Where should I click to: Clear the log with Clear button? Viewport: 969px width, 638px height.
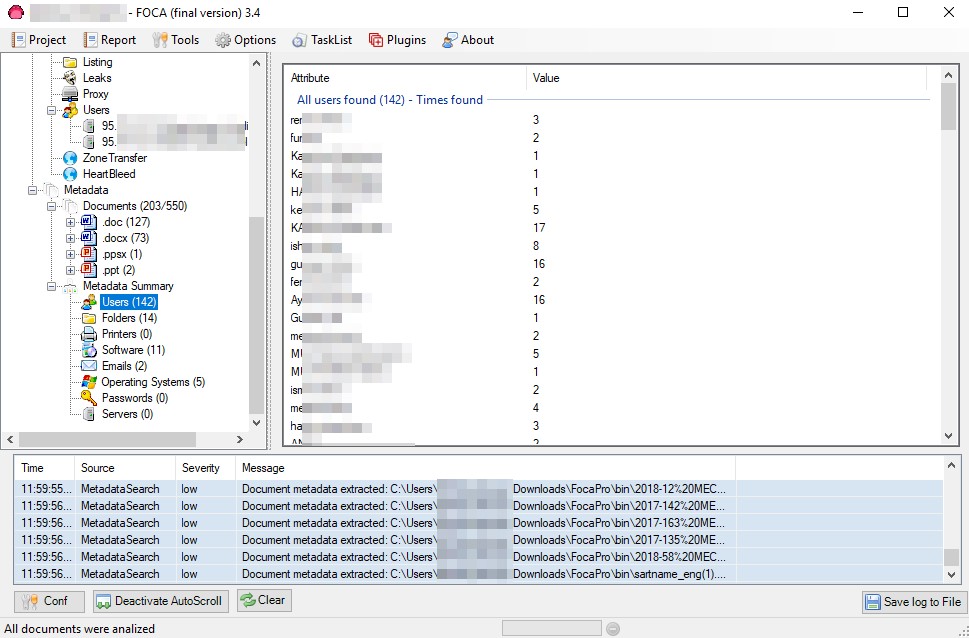pos(264,600)
